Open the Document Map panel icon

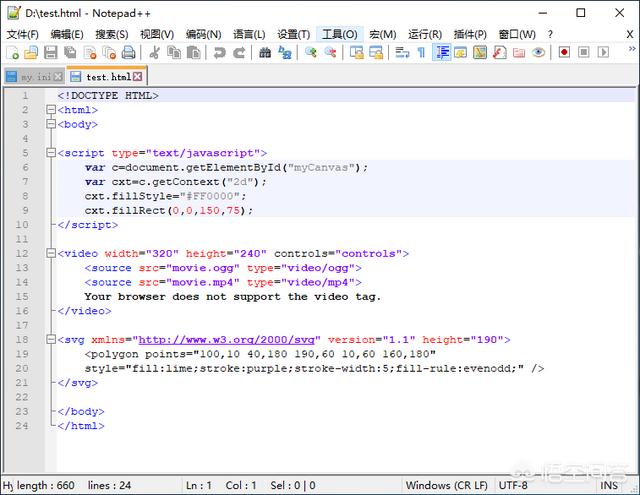tap(480, 53)
